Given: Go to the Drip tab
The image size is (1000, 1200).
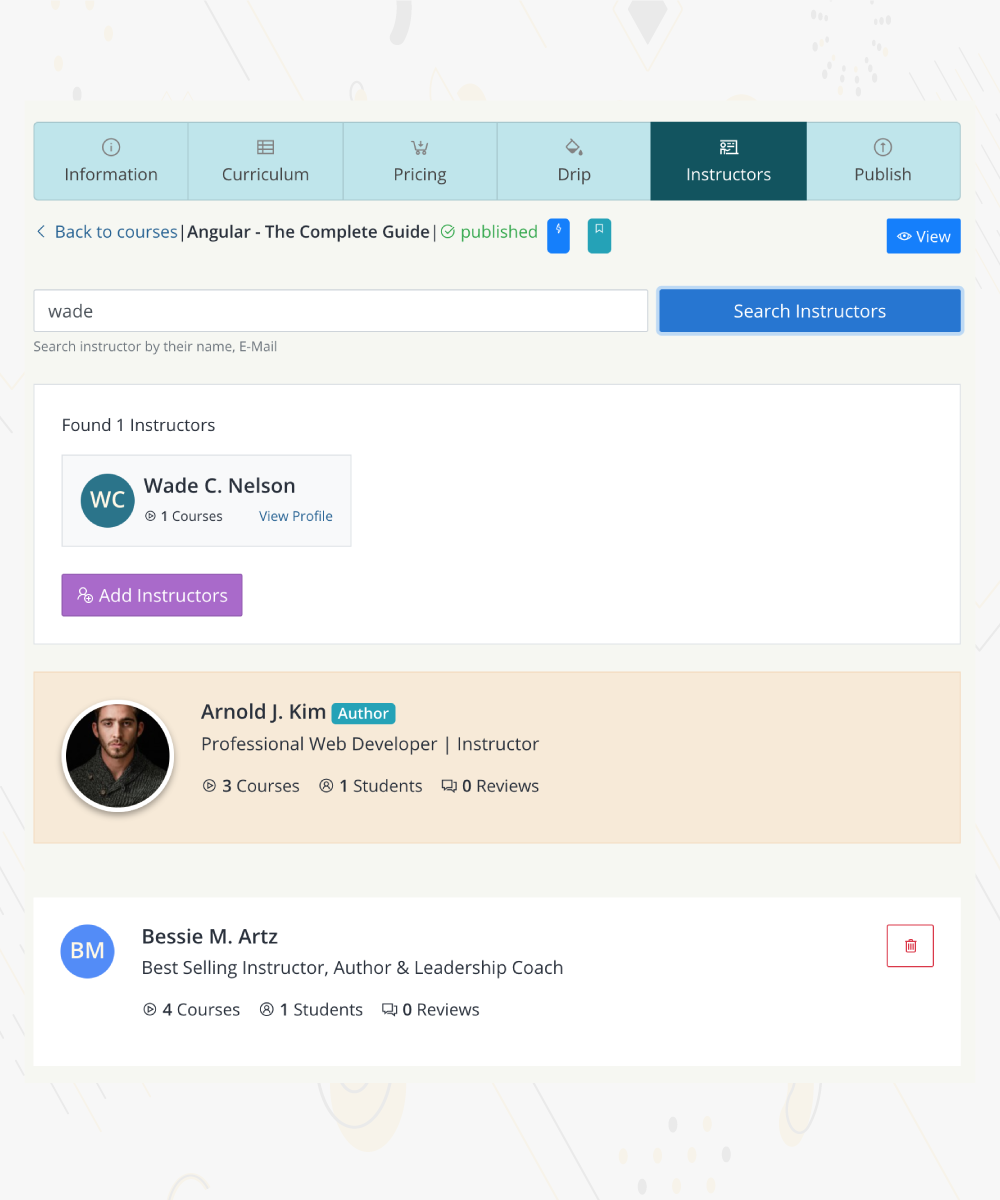Looking at the screenshot, I should coord(574,161).
